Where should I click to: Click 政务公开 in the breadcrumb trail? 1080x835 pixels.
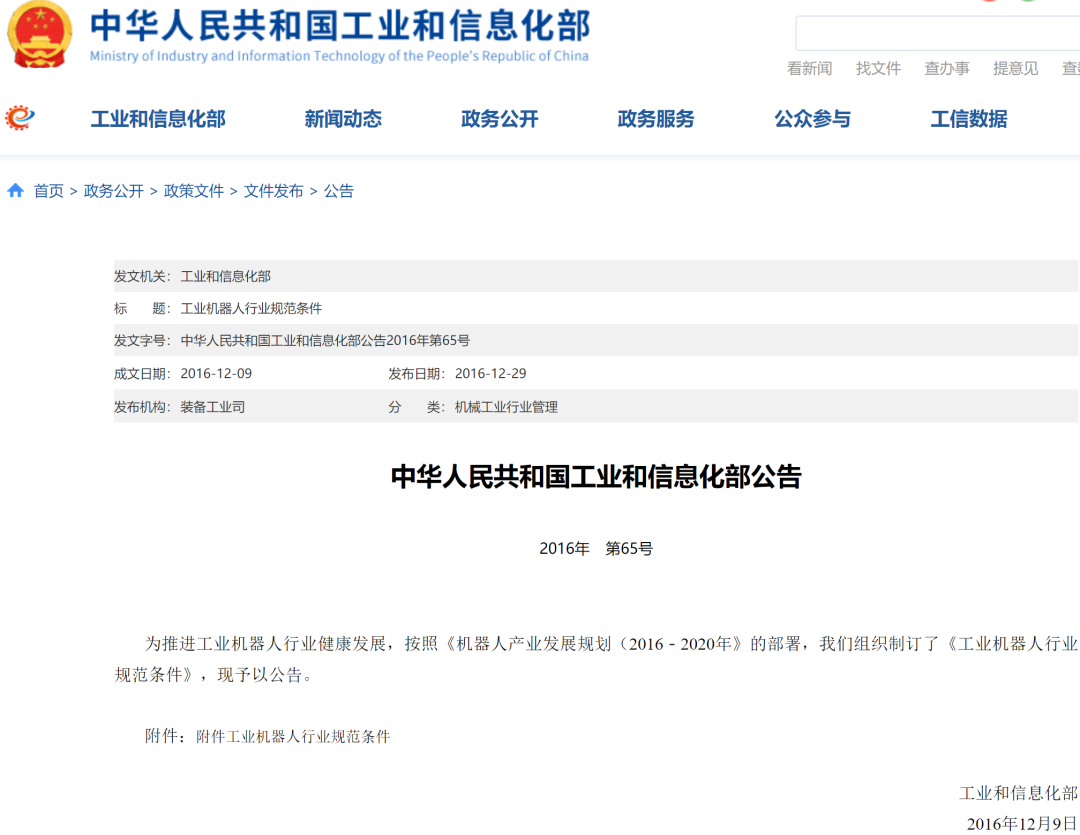pos(114,191)
